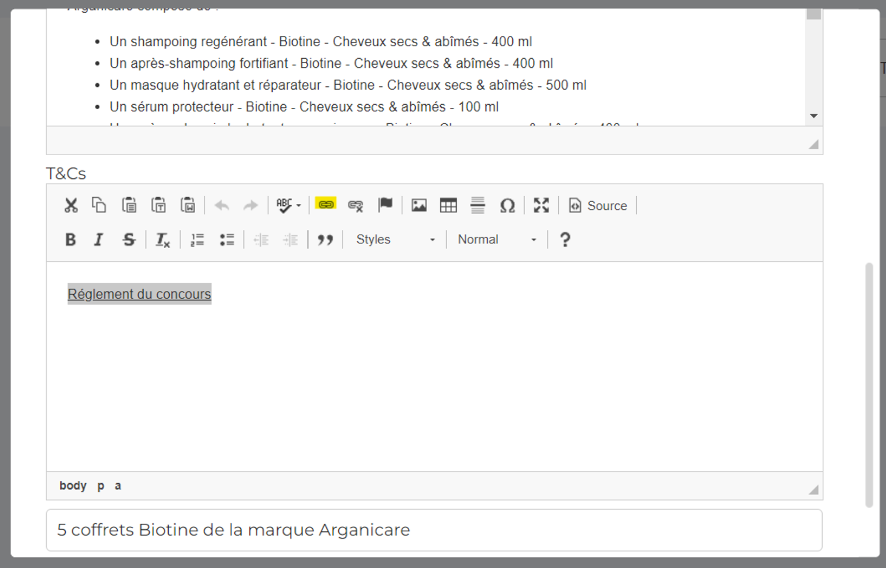Toggle Strikethrough formatting
Image resolution: width=886 pixels, height=568 pixels.
129,239
